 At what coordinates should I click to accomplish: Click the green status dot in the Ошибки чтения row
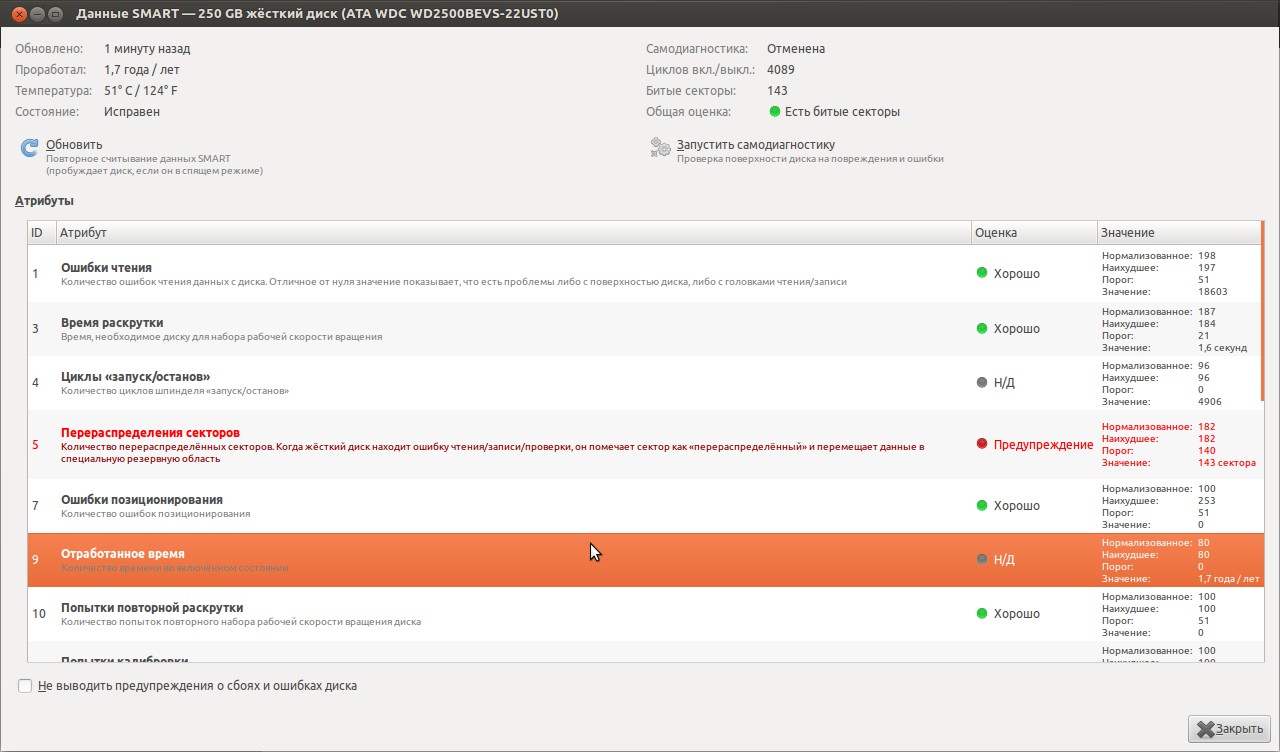[x=982, y=273]
